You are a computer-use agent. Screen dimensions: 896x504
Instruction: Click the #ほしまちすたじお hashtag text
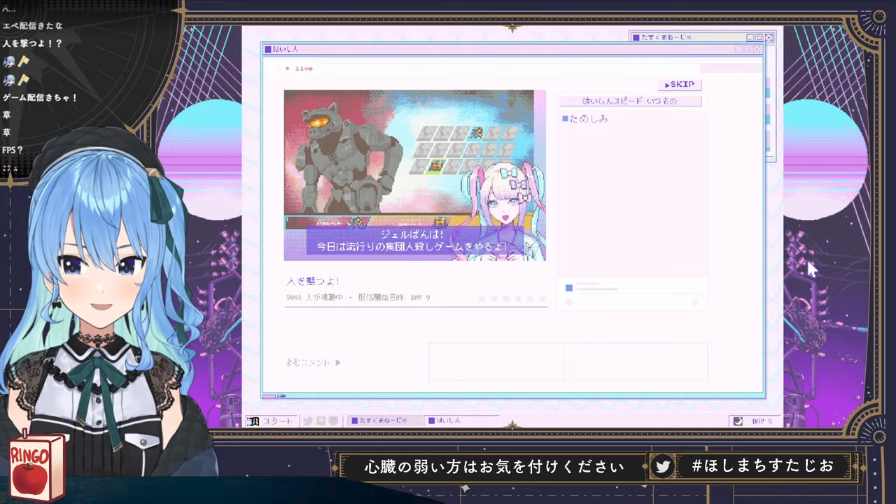click(763, 465)
